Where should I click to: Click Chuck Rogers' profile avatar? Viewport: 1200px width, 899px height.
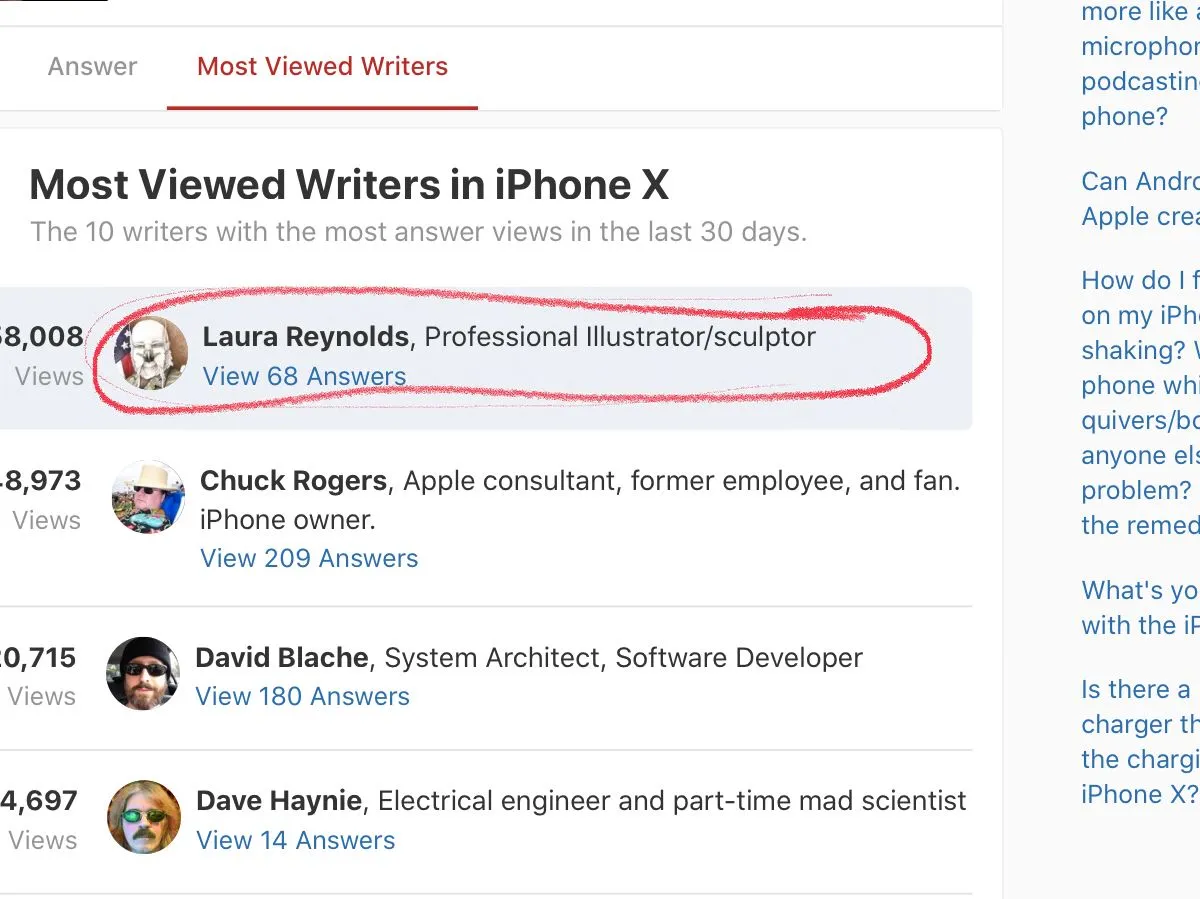click(x=148, y=497)
